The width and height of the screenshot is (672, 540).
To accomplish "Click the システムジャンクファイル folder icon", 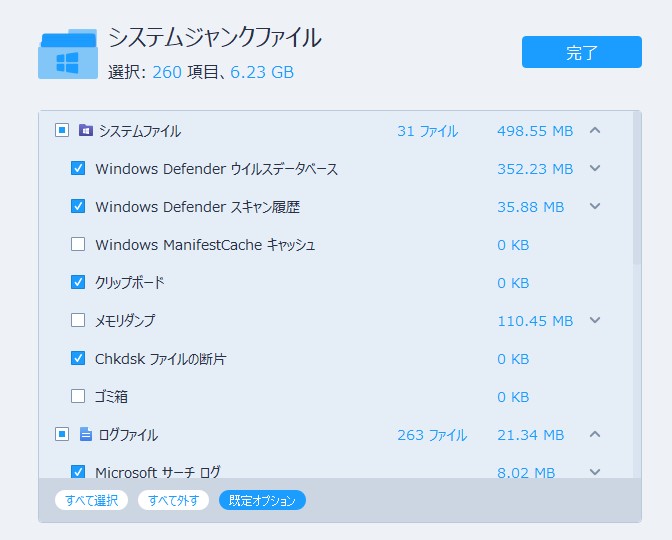I will click(68, 54).
